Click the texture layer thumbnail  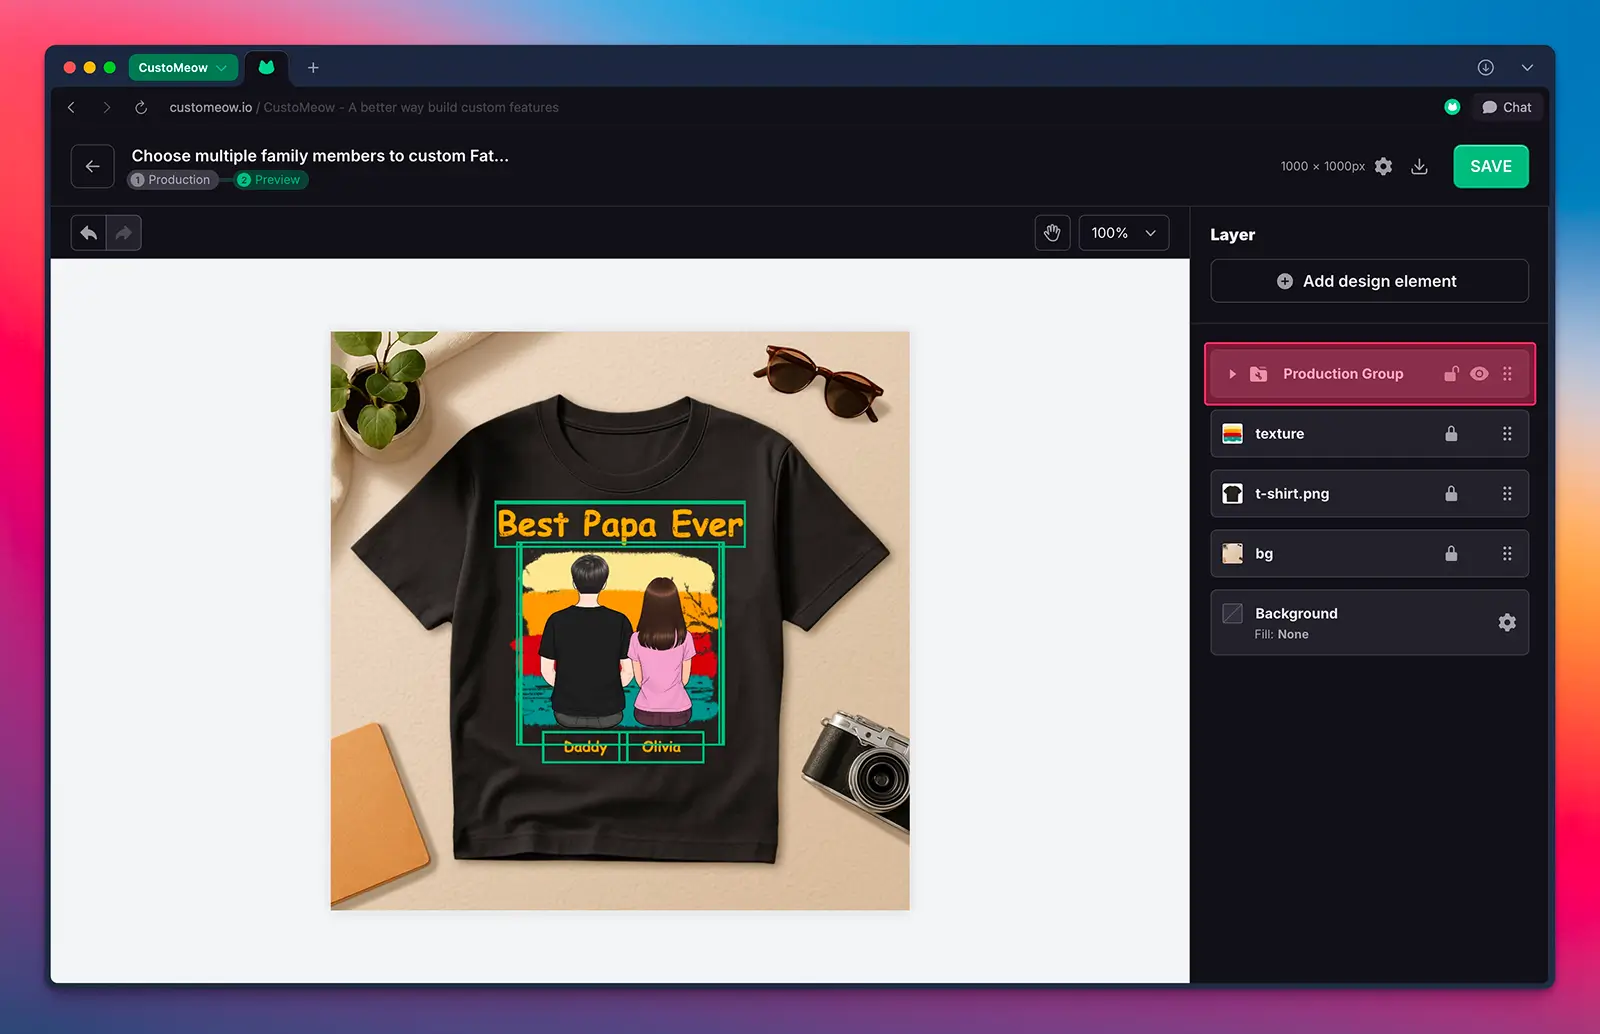(1233, 434)
